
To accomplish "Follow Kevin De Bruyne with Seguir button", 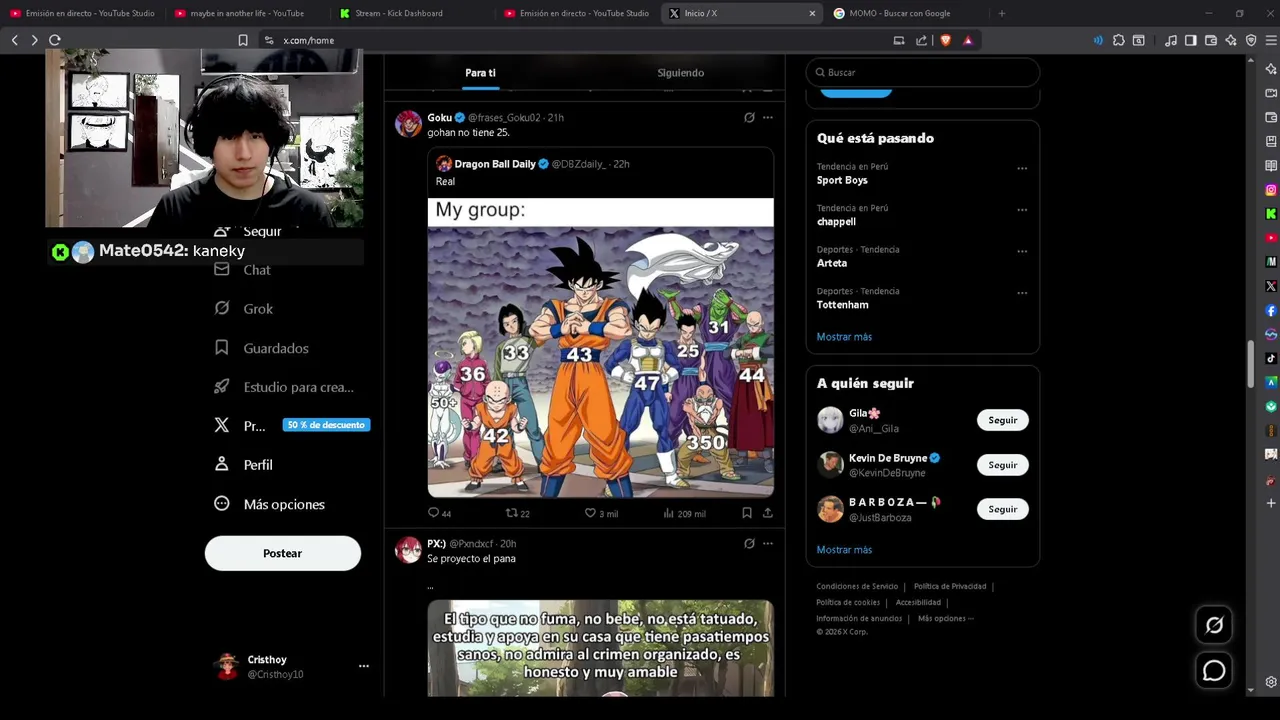I will [1003, 465].
